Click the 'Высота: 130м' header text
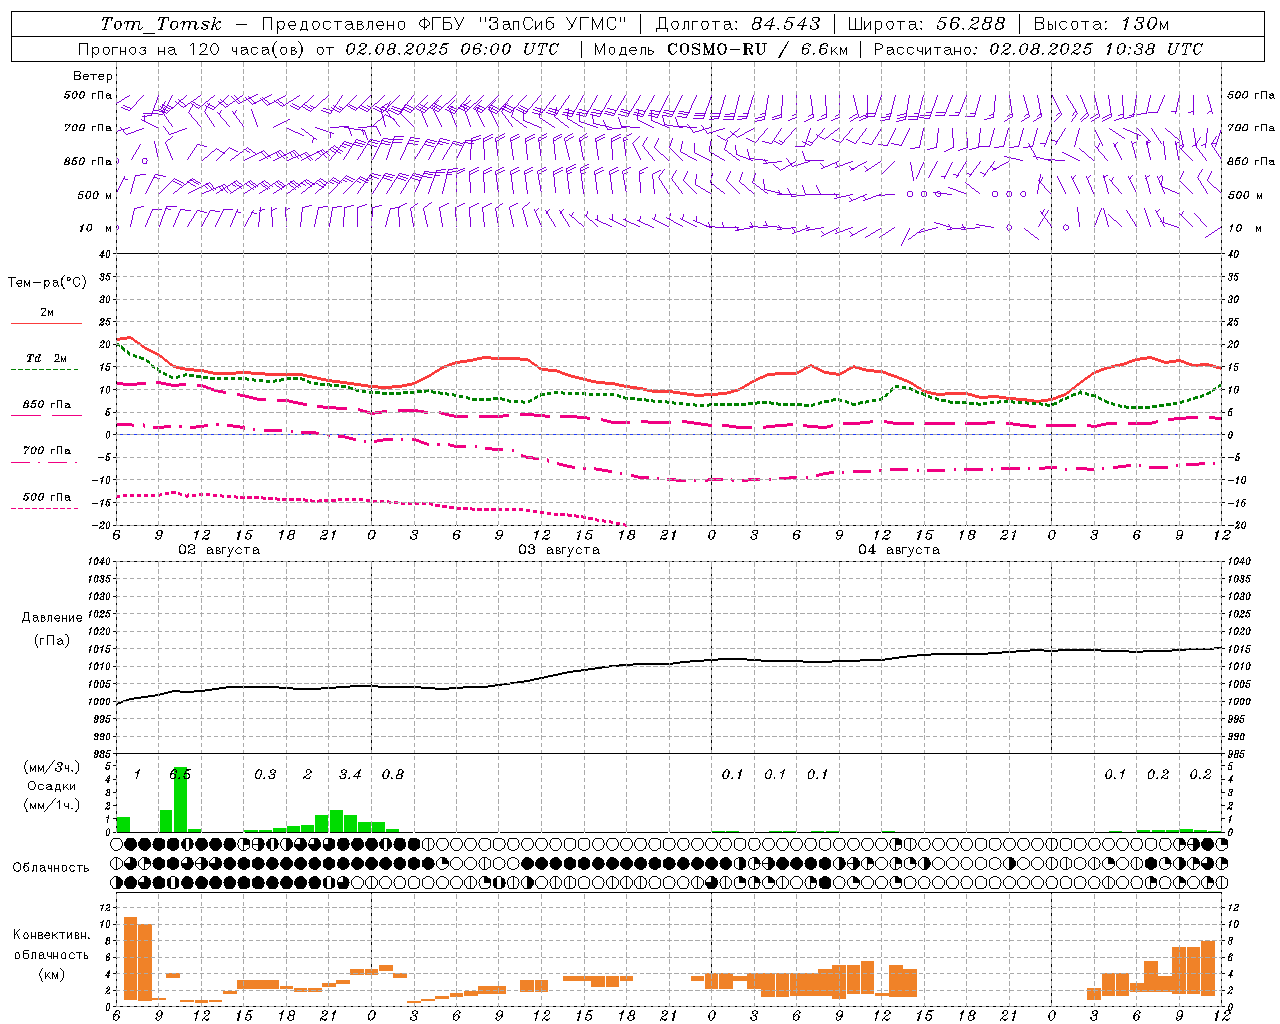This screenshot has height=1024, width=1280. (x=1101, y=24)
